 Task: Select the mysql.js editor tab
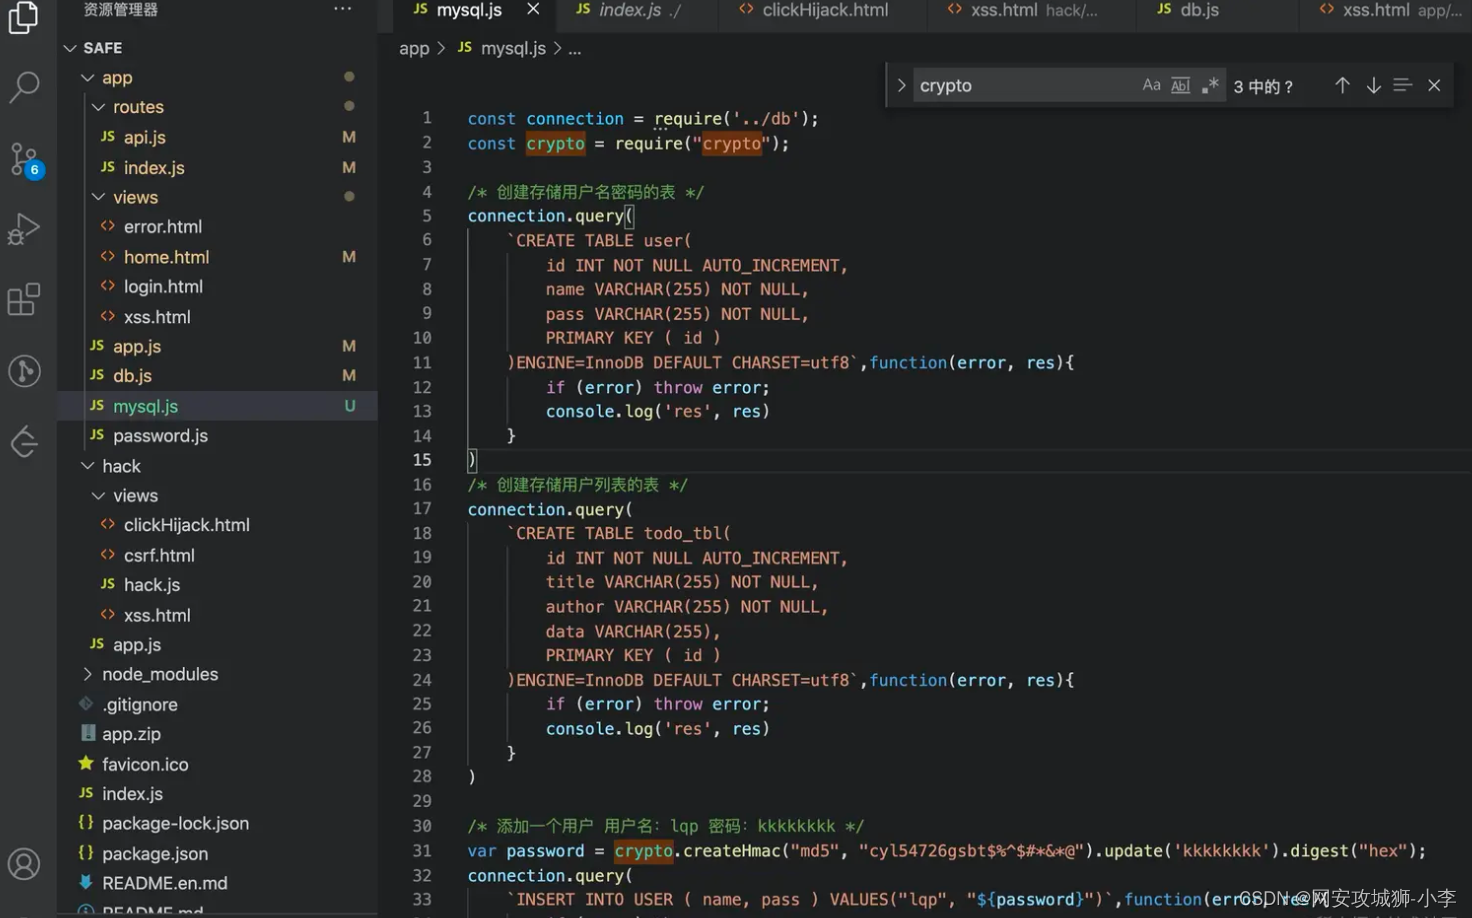468,10
